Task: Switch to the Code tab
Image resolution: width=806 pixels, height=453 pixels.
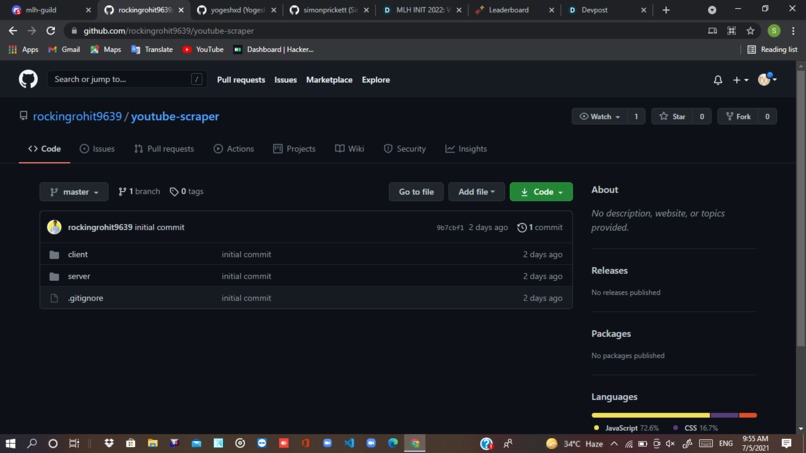Action: [x=44, y=149]
